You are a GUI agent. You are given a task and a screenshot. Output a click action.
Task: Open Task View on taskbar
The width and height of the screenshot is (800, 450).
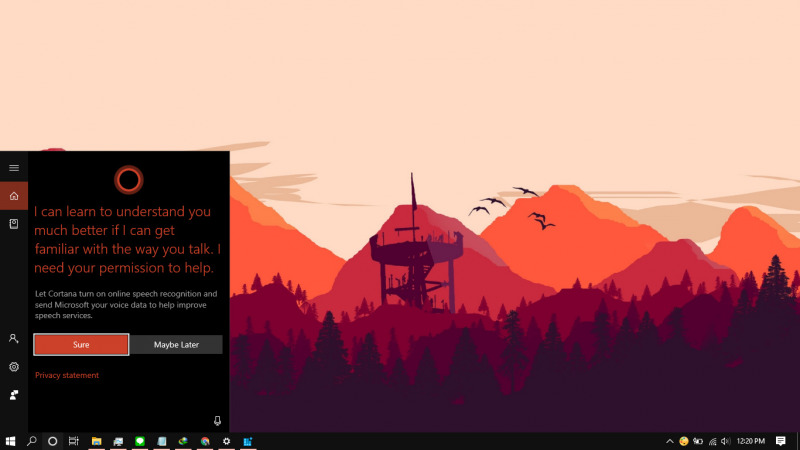coord(73,441)
